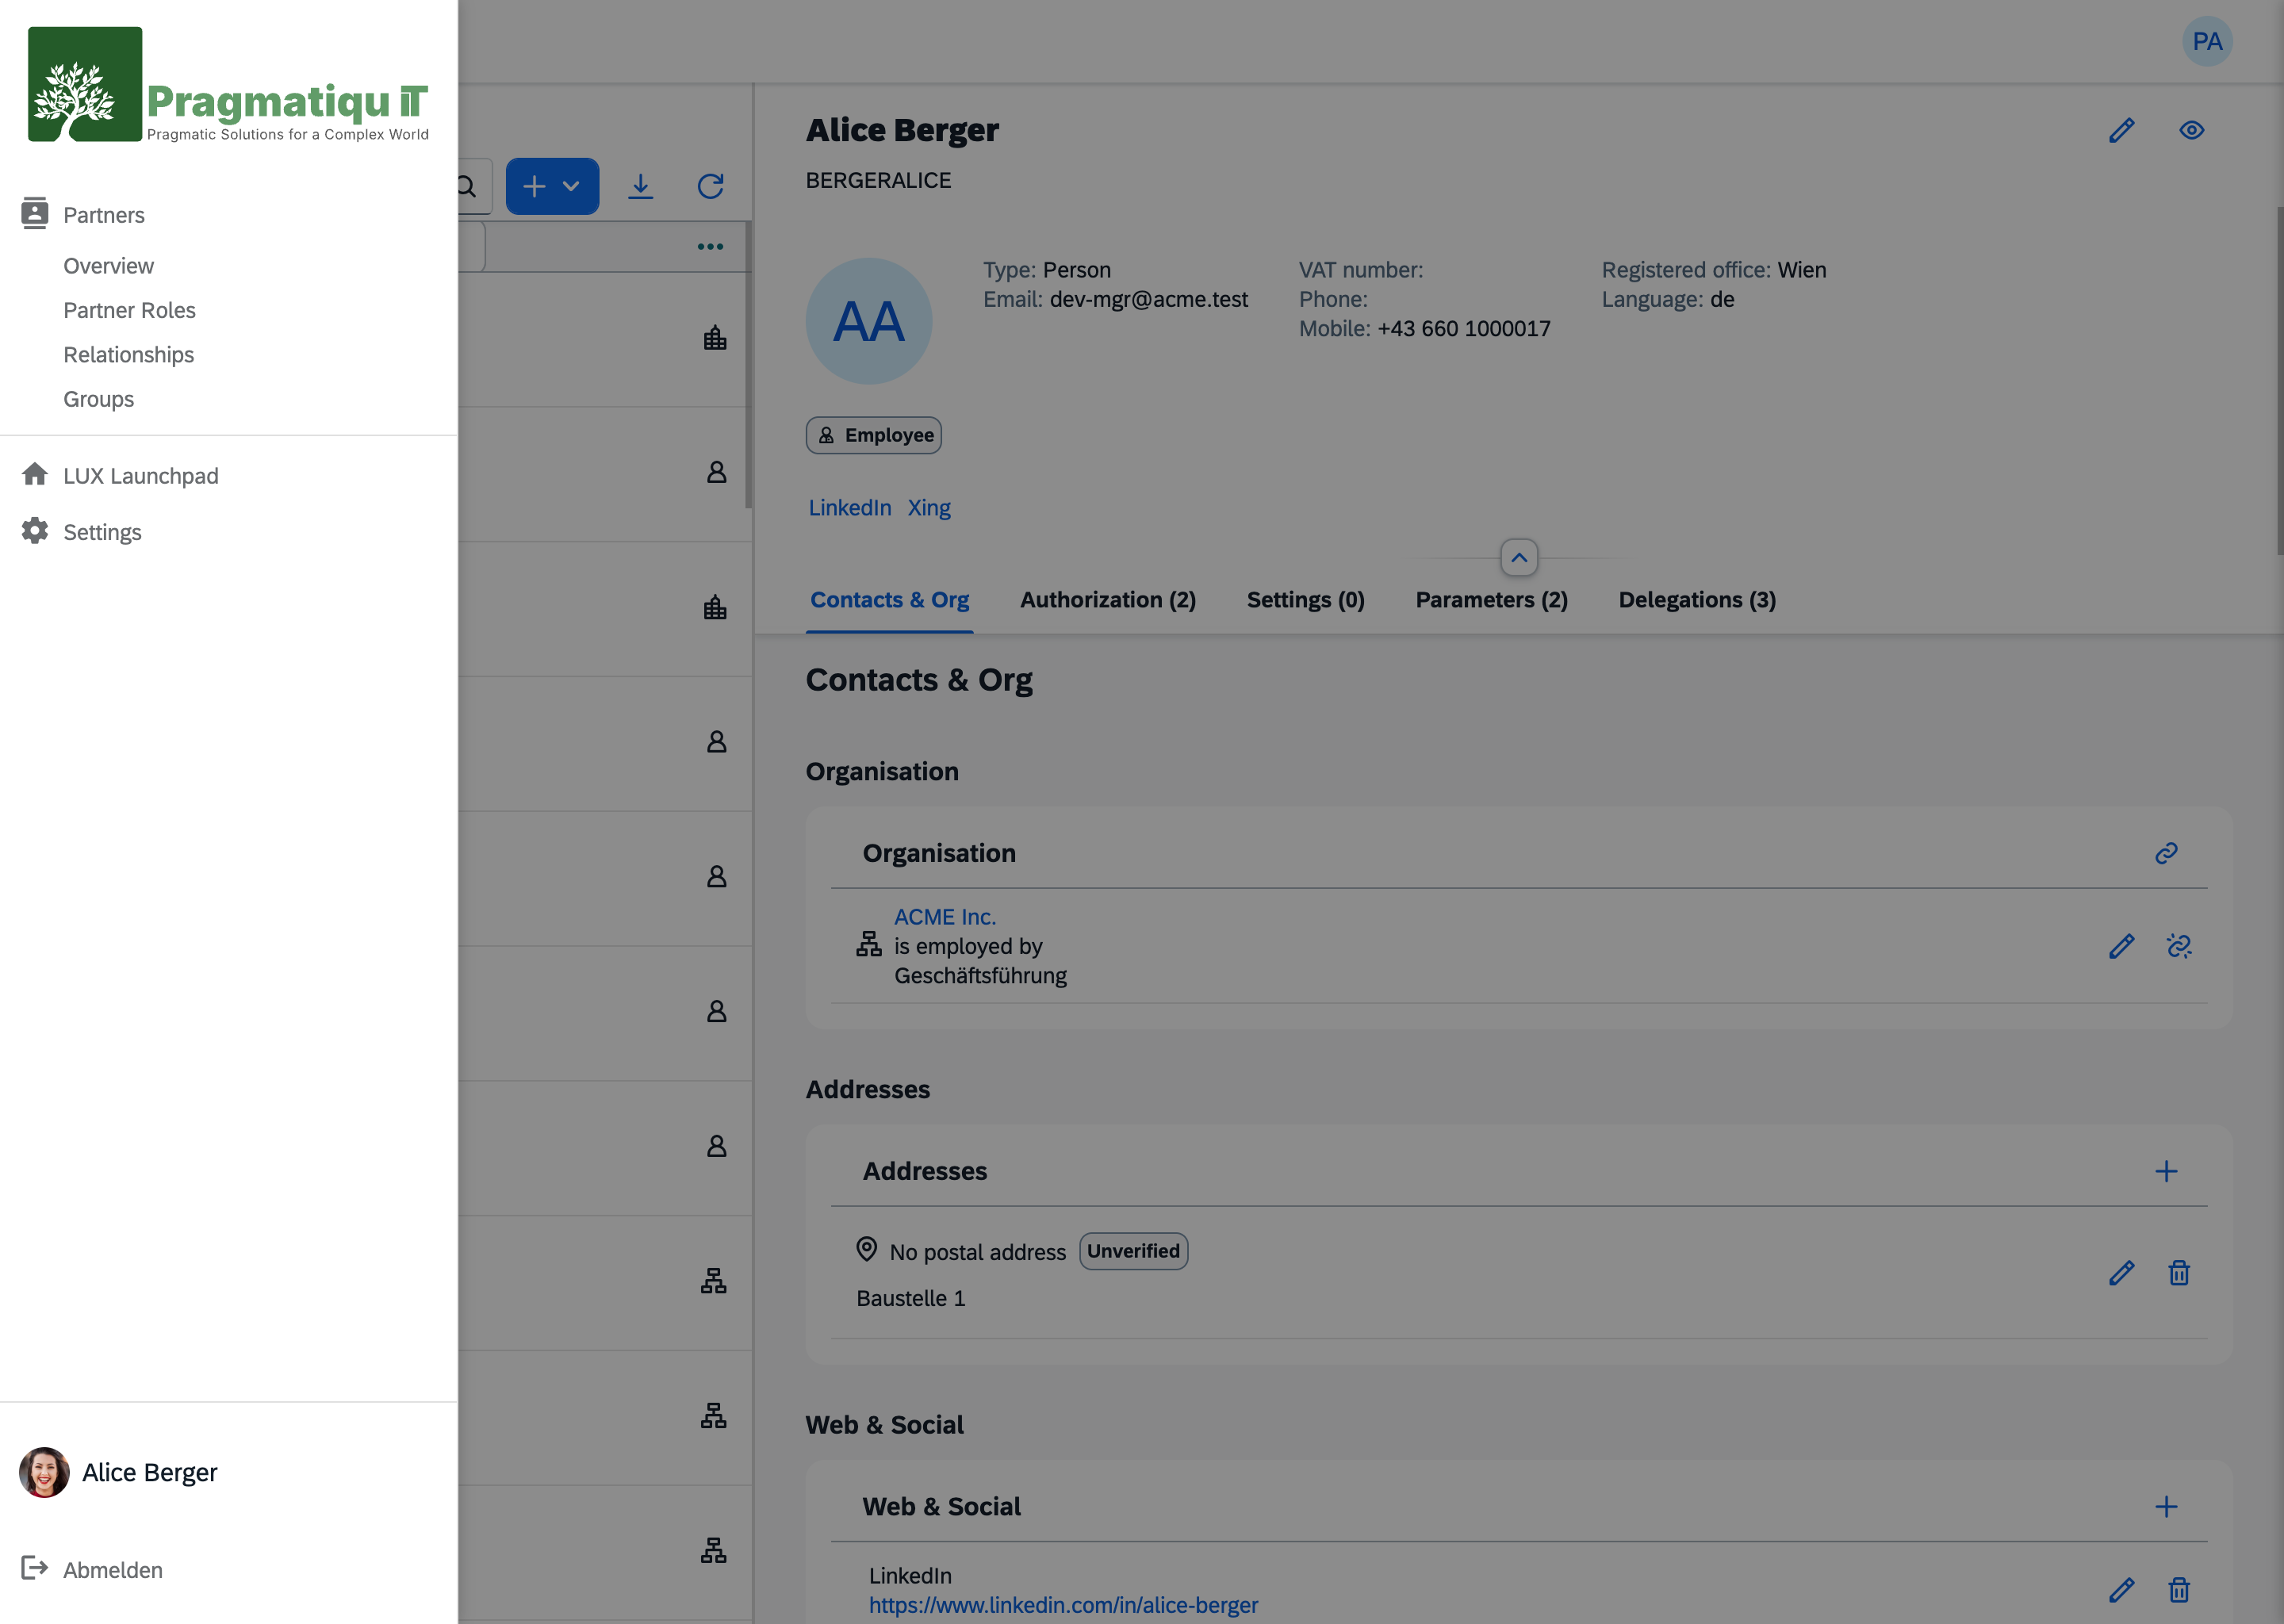Image resolution: width=2284 pixels, height=1624 pixels.
Task: Click the Unverified address tag
Action: tap(1133, 1251)
